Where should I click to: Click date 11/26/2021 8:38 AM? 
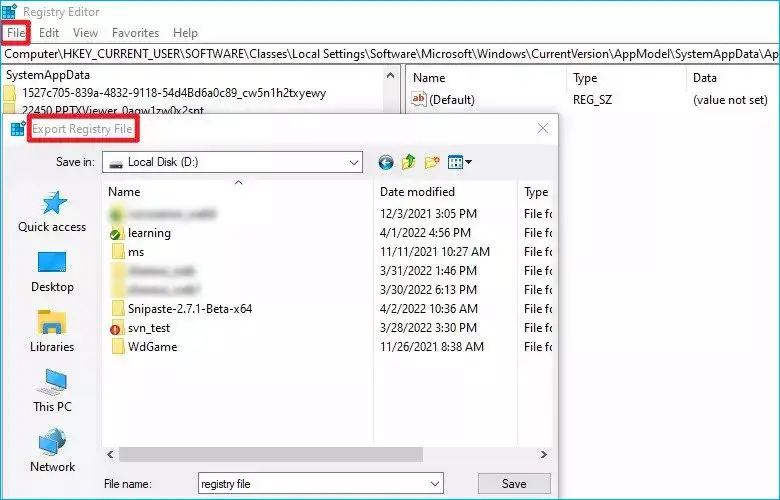[x=432, y=347]
